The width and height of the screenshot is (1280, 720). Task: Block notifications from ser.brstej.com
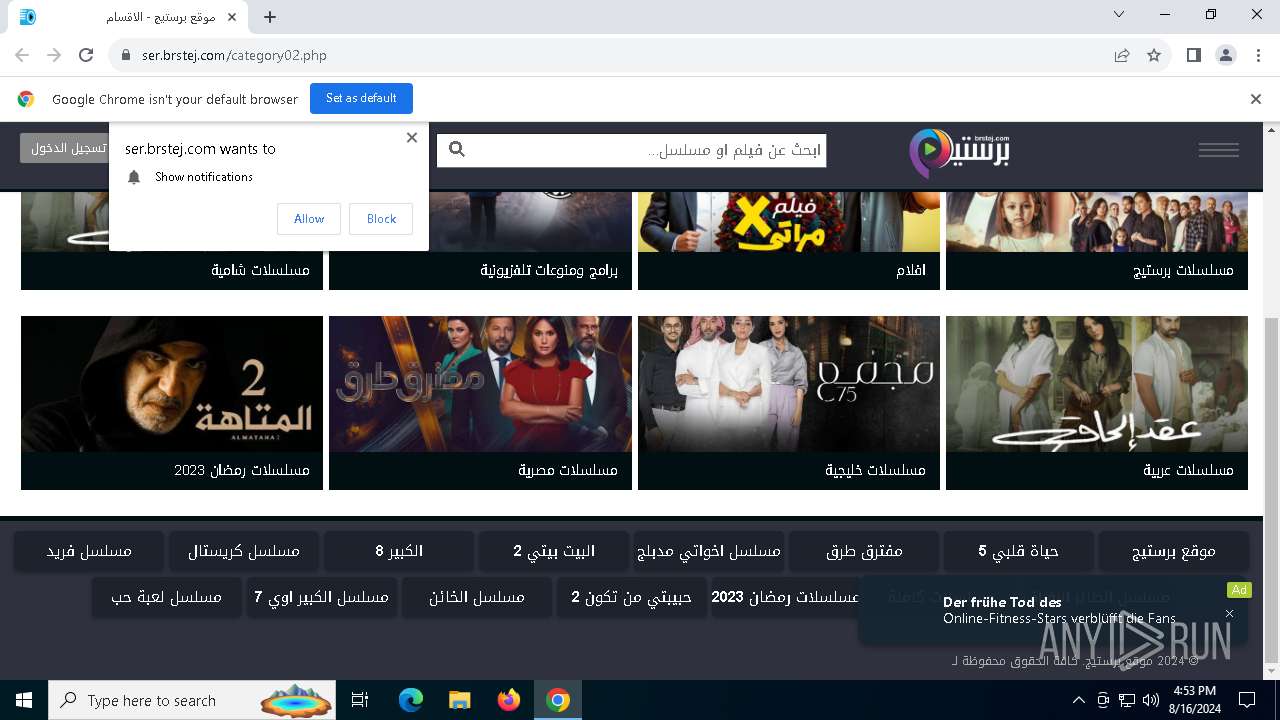click(381, 219)
